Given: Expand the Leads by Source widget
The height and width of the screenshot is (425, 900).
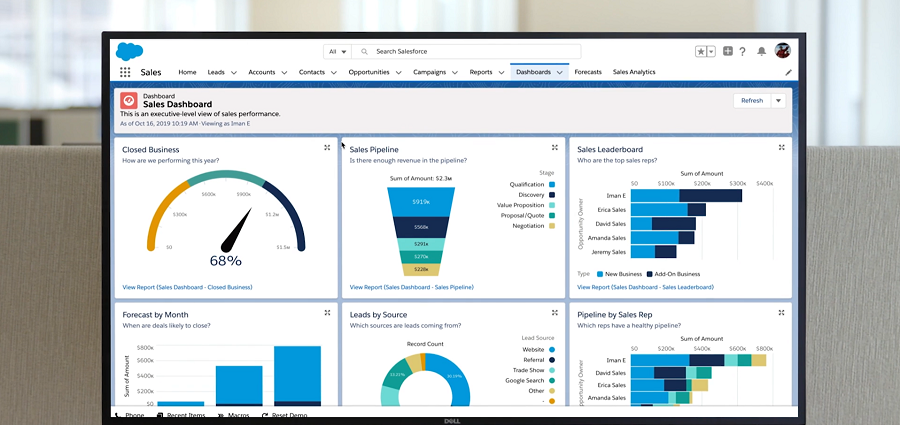Looking at the screenshot, I should (554, 313).
